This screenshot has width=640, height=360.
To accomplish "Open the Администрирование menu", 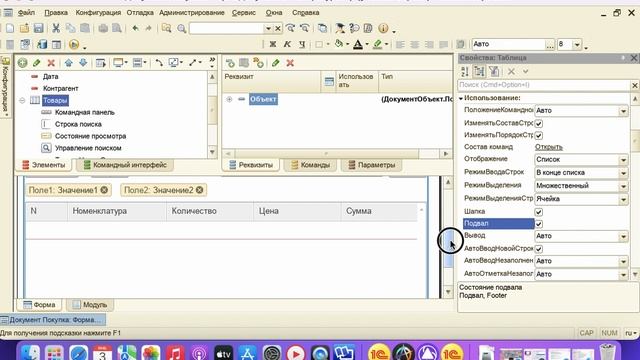I will point(192,13).
